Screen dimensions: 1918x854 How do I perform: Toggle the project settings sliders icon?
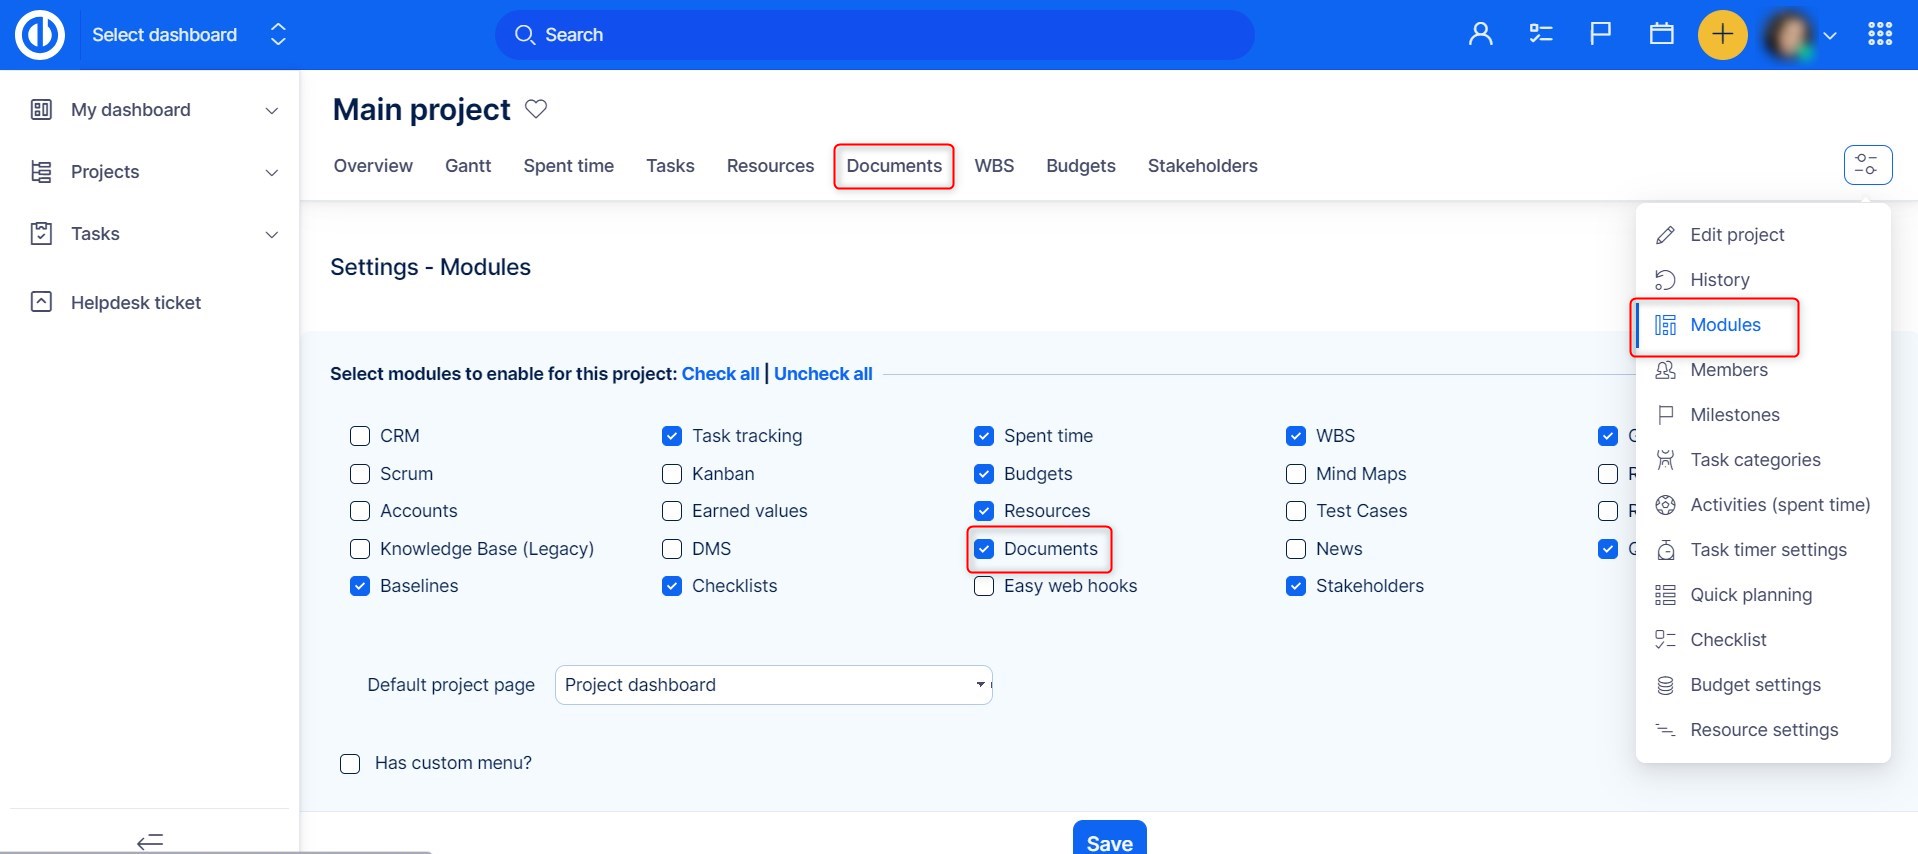pyautogui.click(x=1867, y=165)
